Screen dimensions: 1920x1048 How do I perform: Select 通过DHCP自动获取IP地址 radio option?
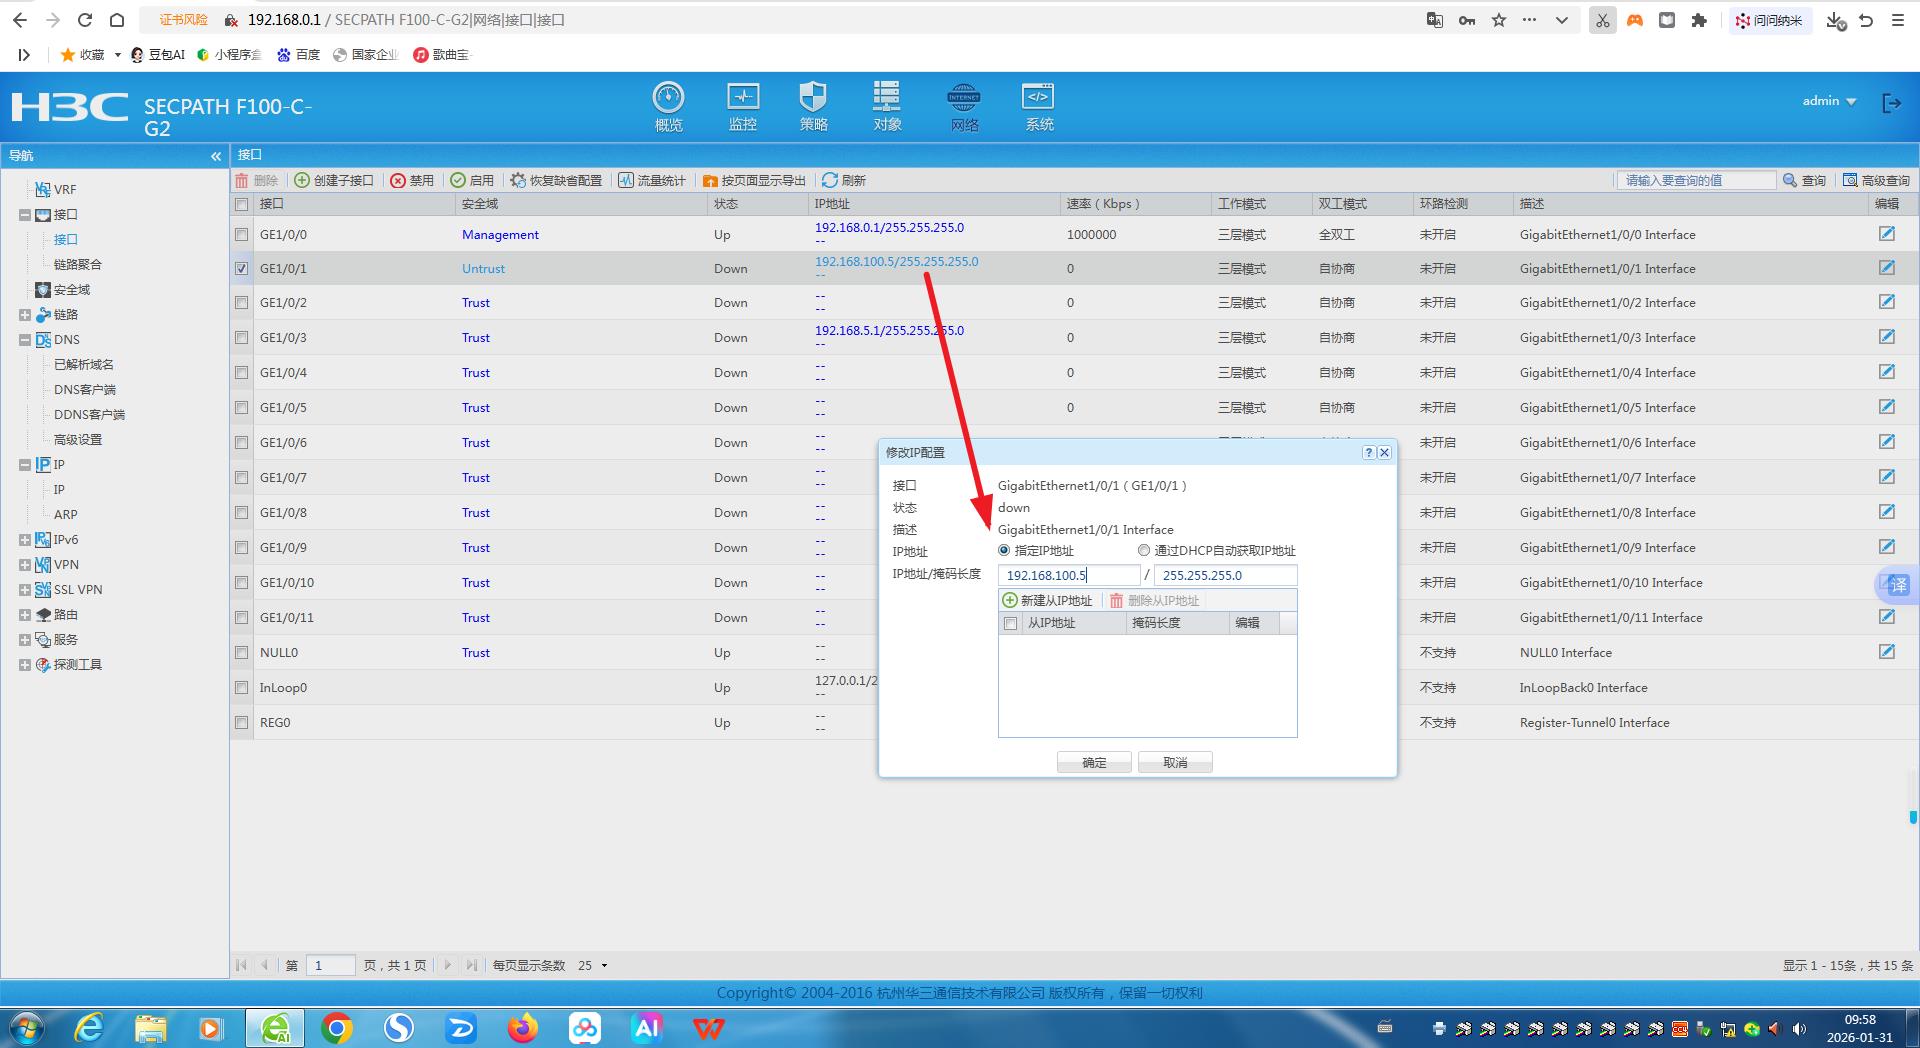pos(1144,551)
